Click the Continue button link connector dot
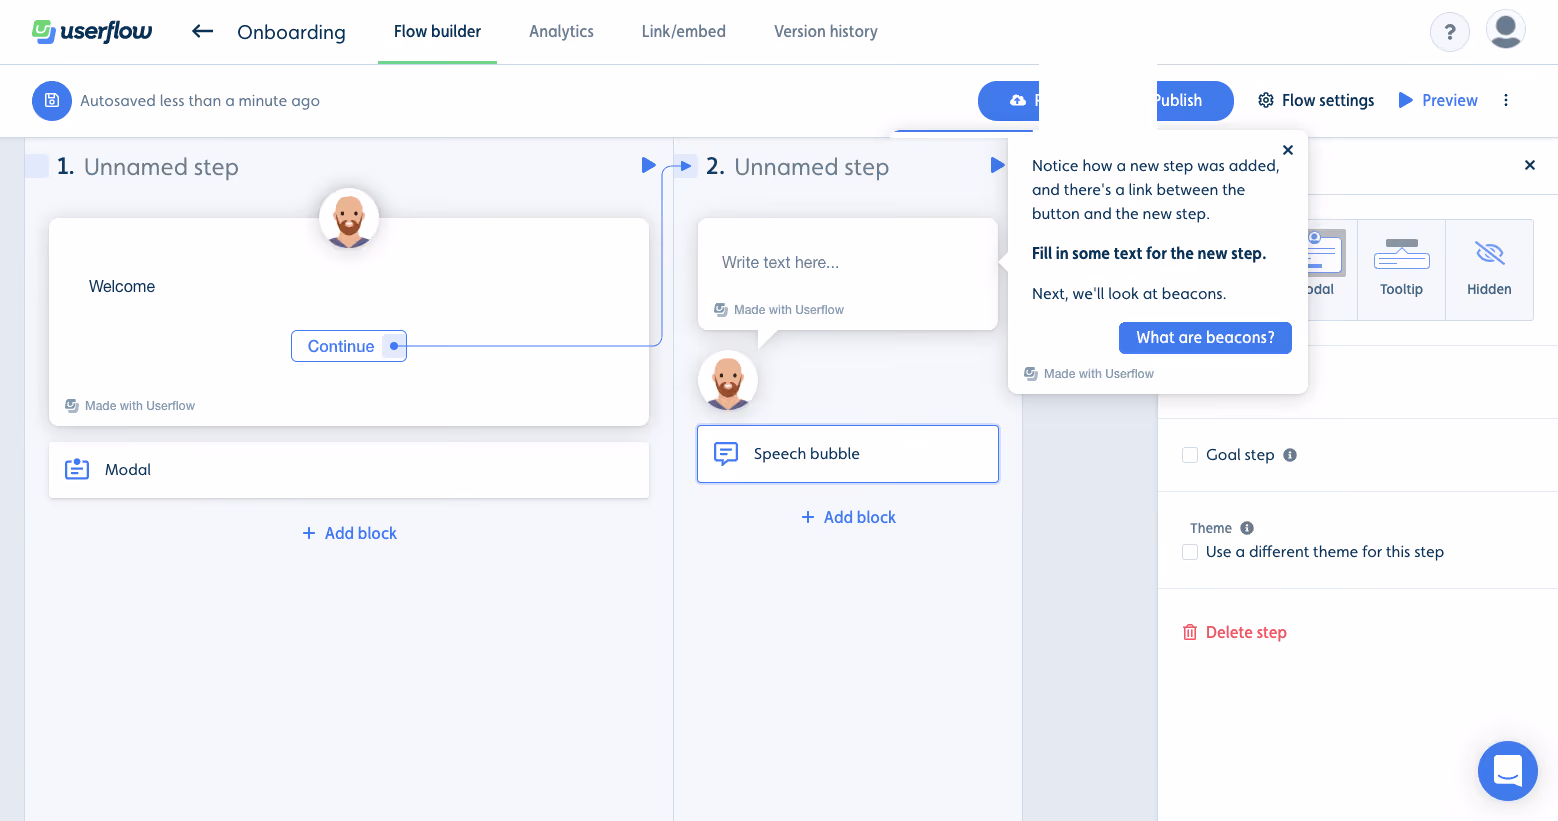Viewport: 1558px width, 821px height. [394, 346]
